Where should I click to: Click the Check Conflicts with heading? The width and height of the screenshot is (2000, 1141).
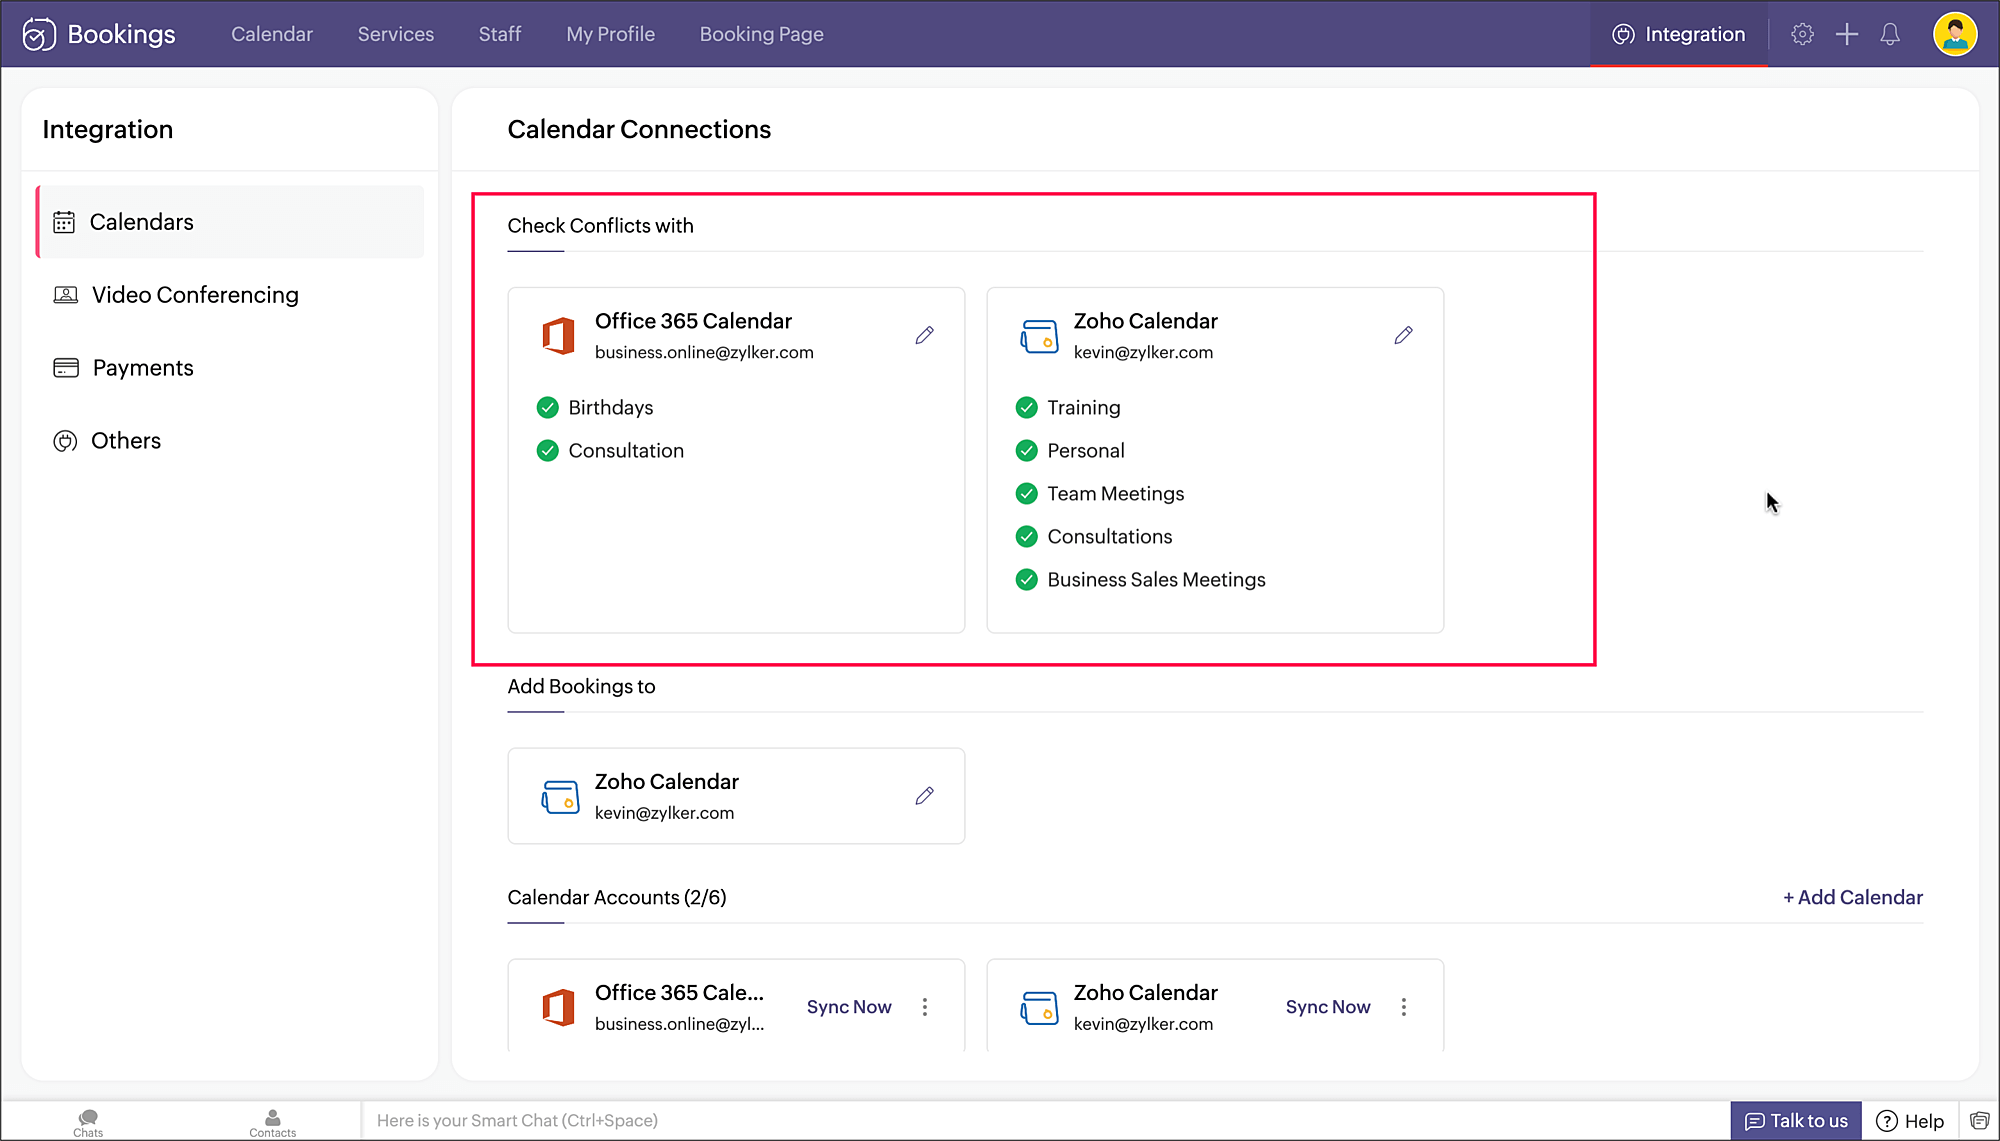click(x=600, y=226)
